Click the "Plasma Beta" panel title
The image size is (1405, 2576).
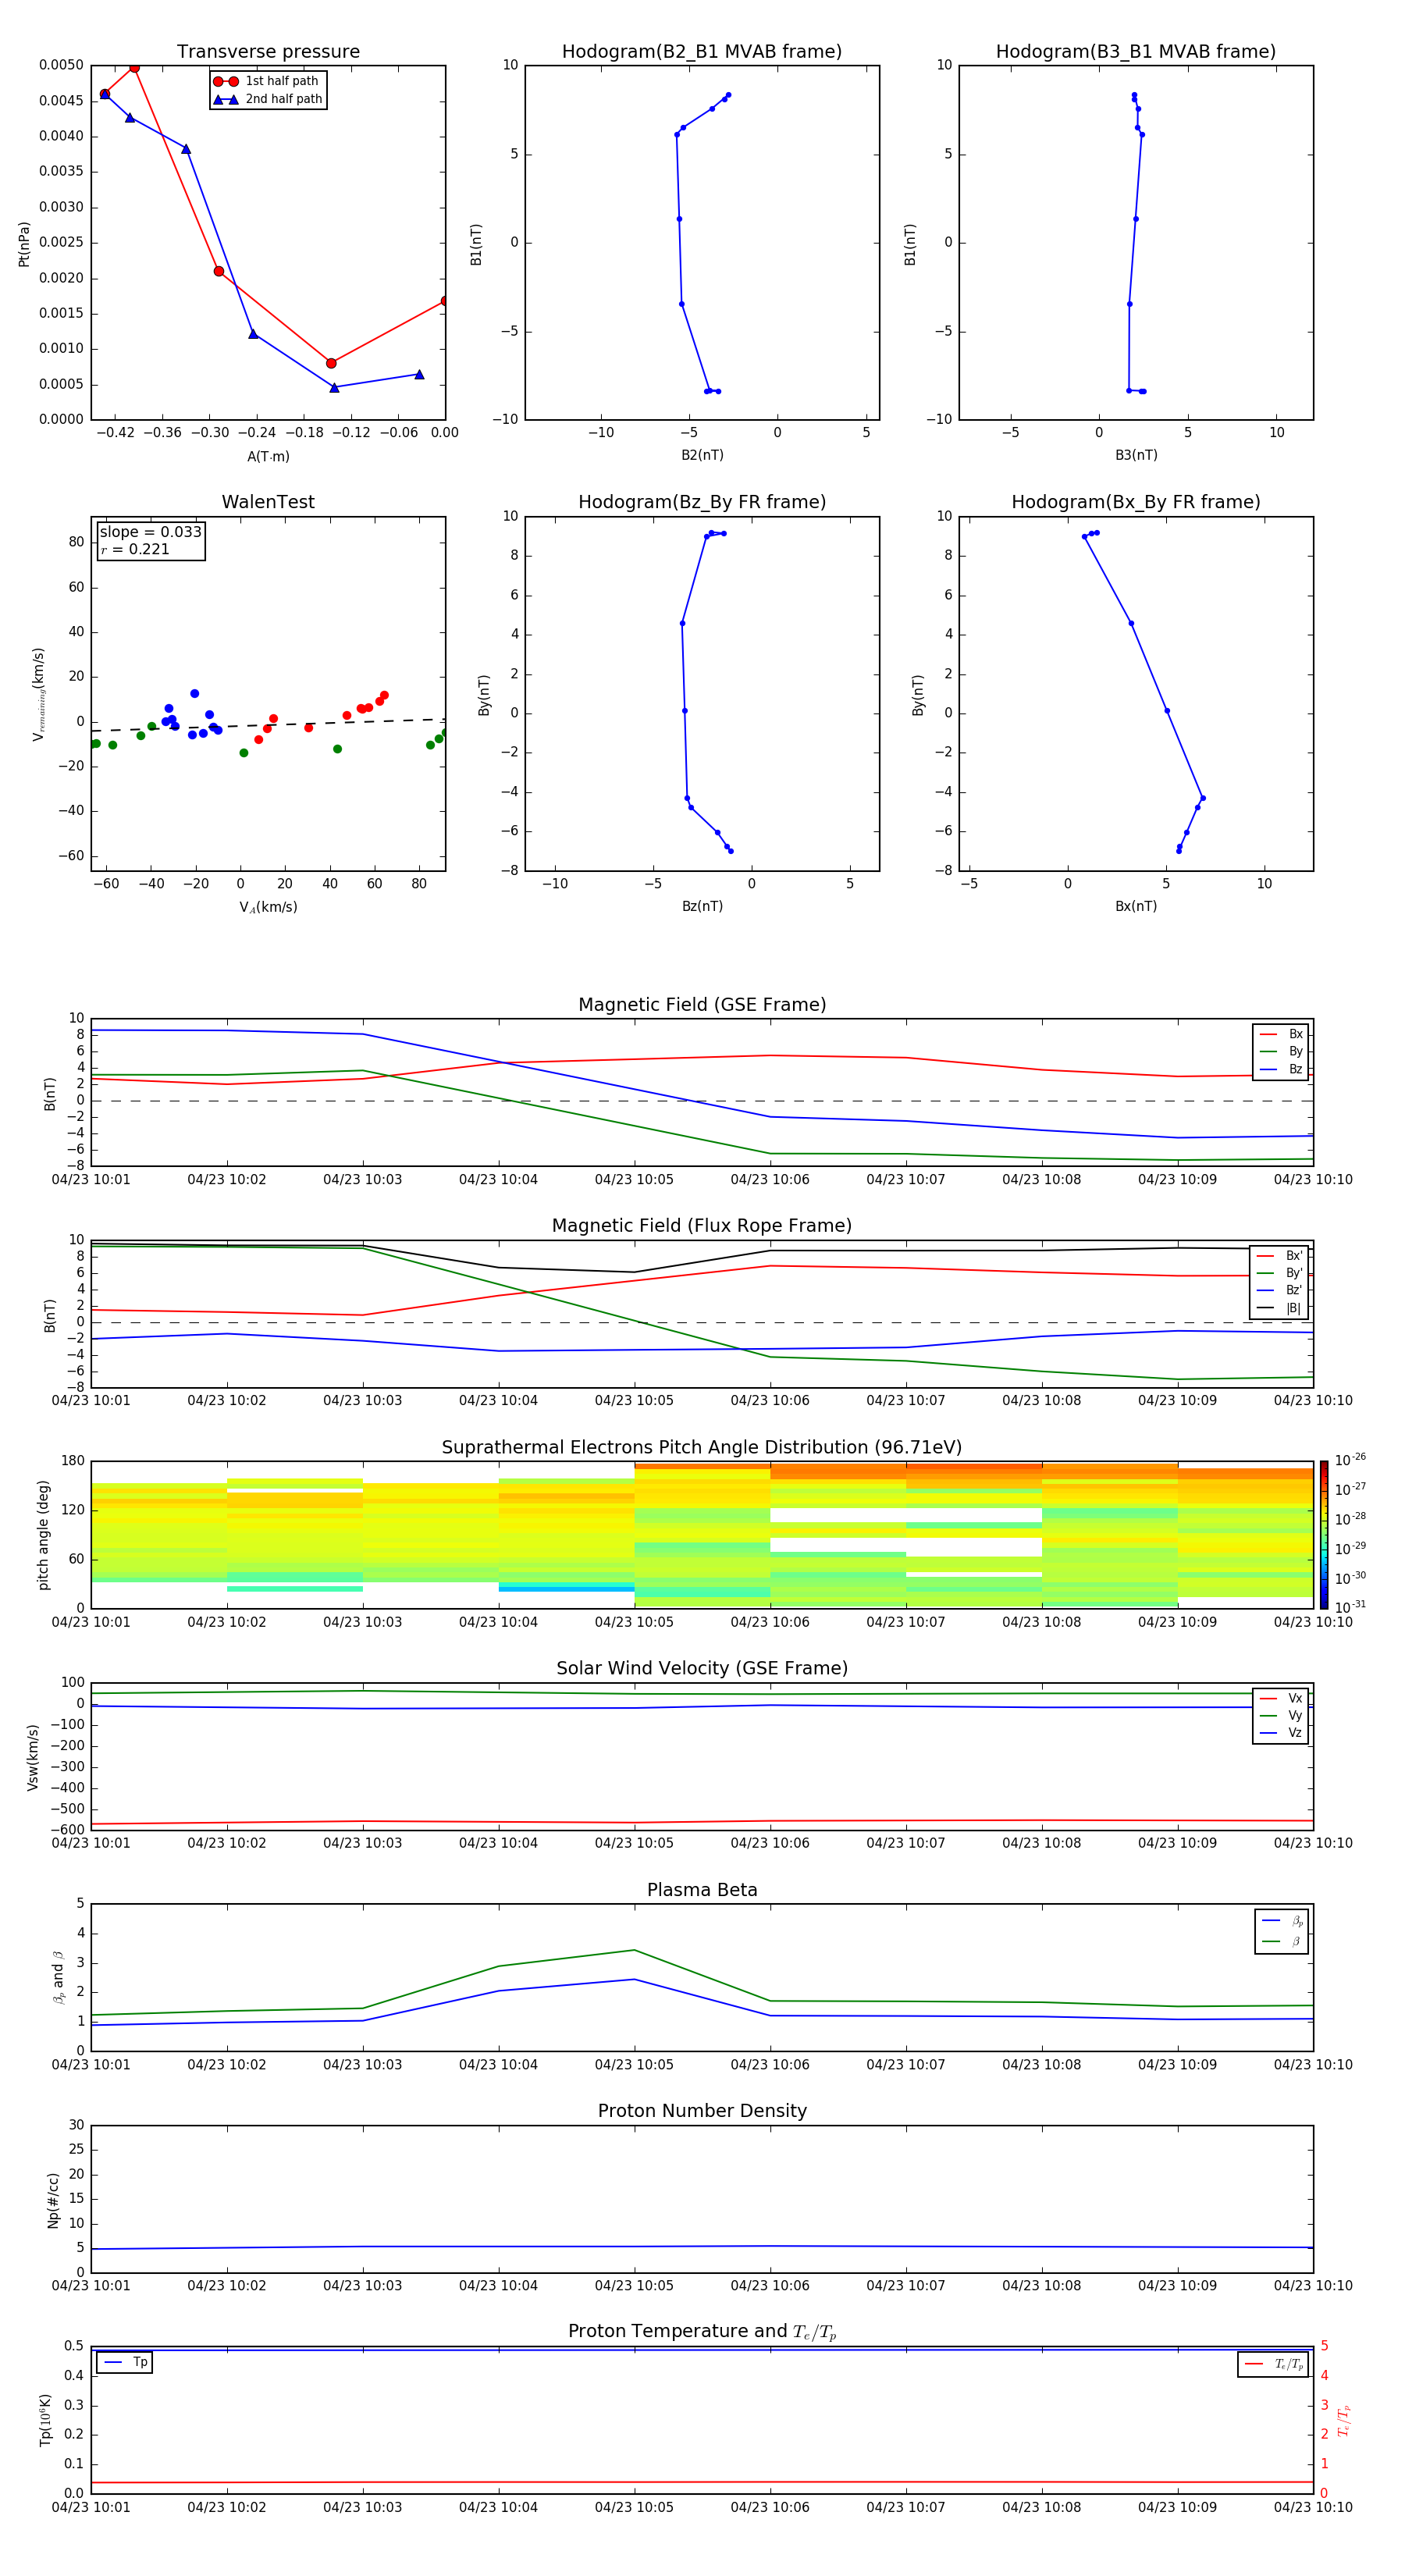coord(702,1890)
